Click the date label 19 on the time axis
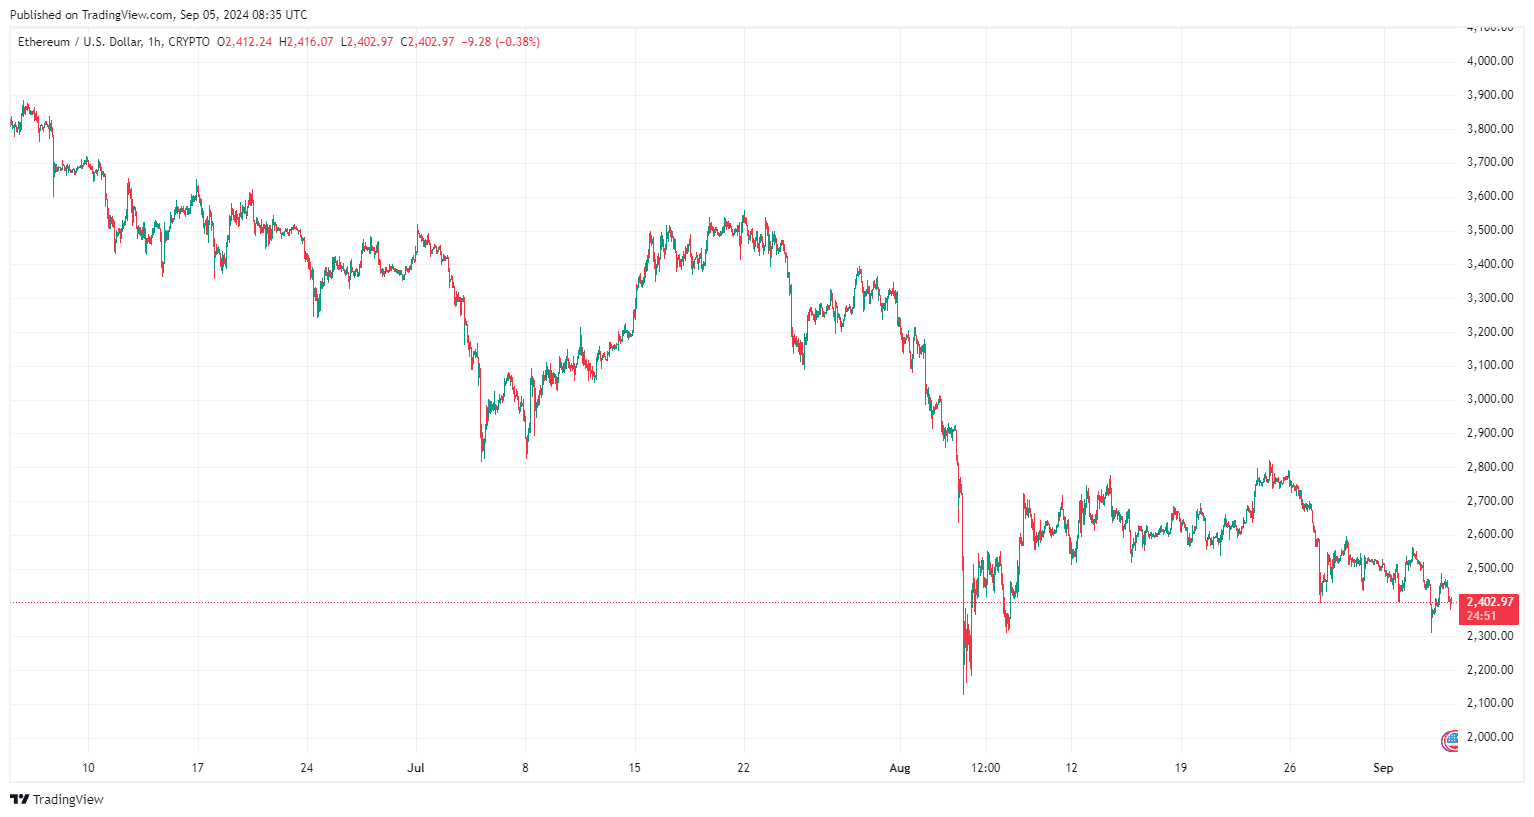 [1181, 768]
